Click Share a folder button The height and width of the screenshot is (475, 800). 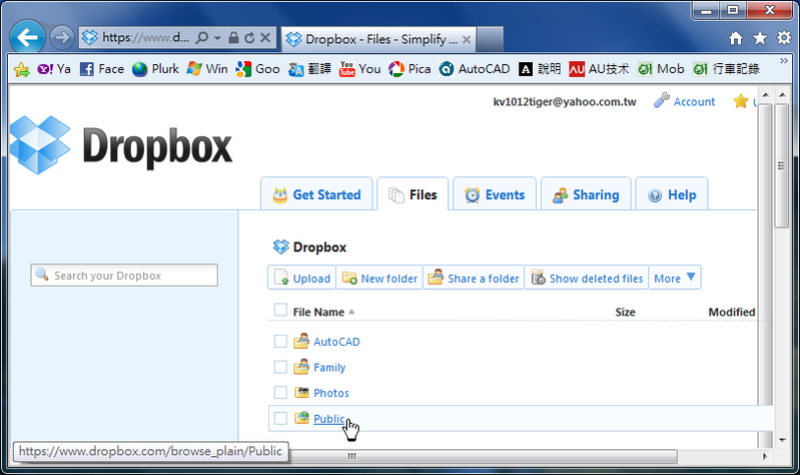tap(473, 278)
